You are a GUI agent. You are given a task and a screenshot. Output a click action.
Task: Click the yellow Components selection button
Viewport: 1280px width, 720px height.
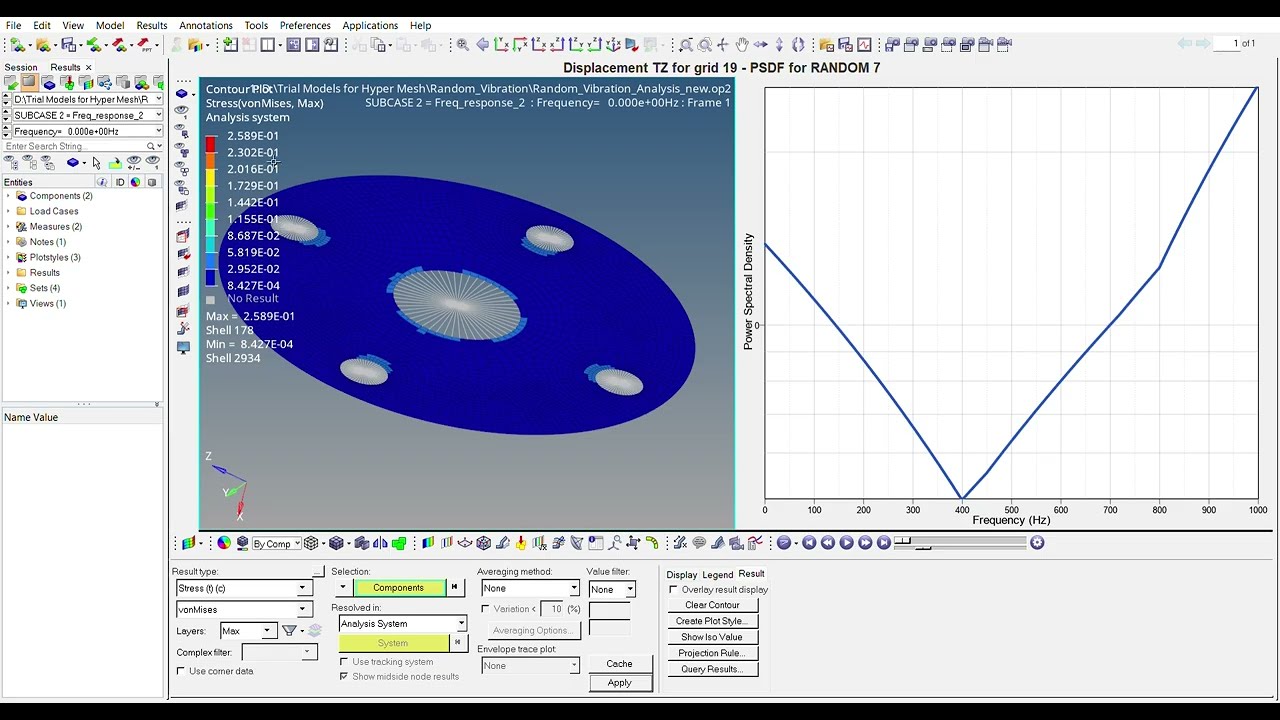click(399, 588)
